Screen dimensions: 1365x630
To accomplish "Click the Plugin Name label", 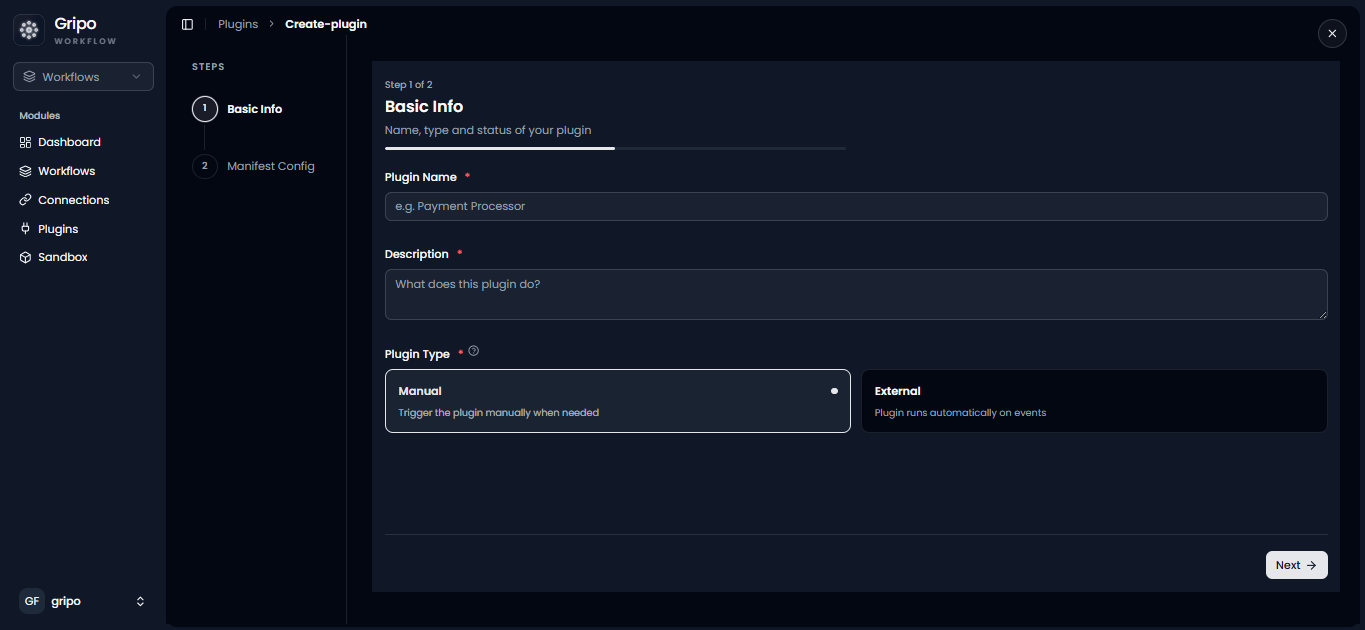I will coord(421,177).
